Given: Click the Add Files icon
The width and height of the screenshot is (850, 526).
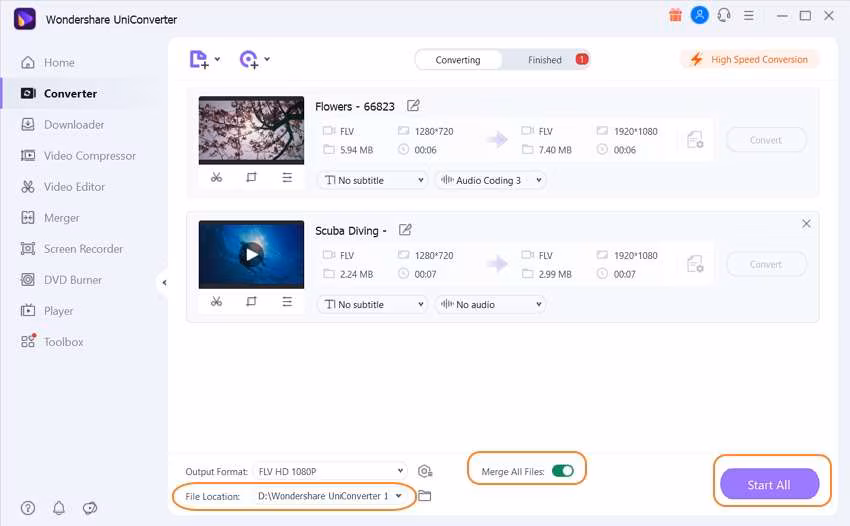Looking at the screenshot, I should [198, 59].
